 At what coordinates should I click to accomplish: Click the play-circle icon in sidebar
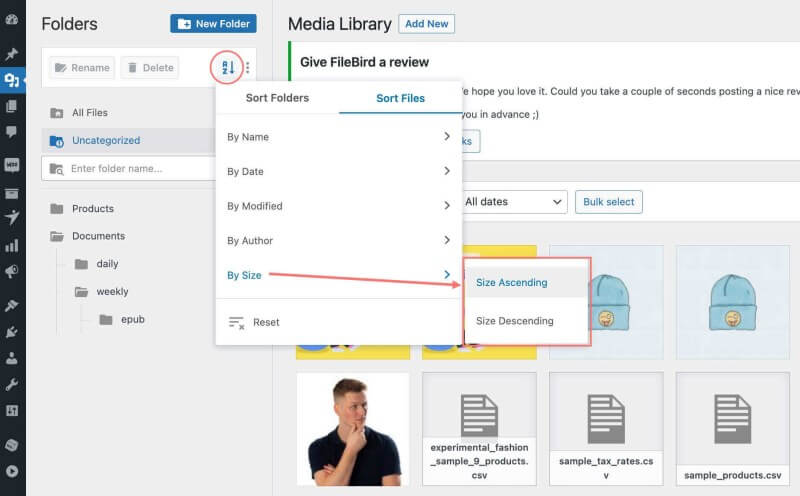pos(12,471)
